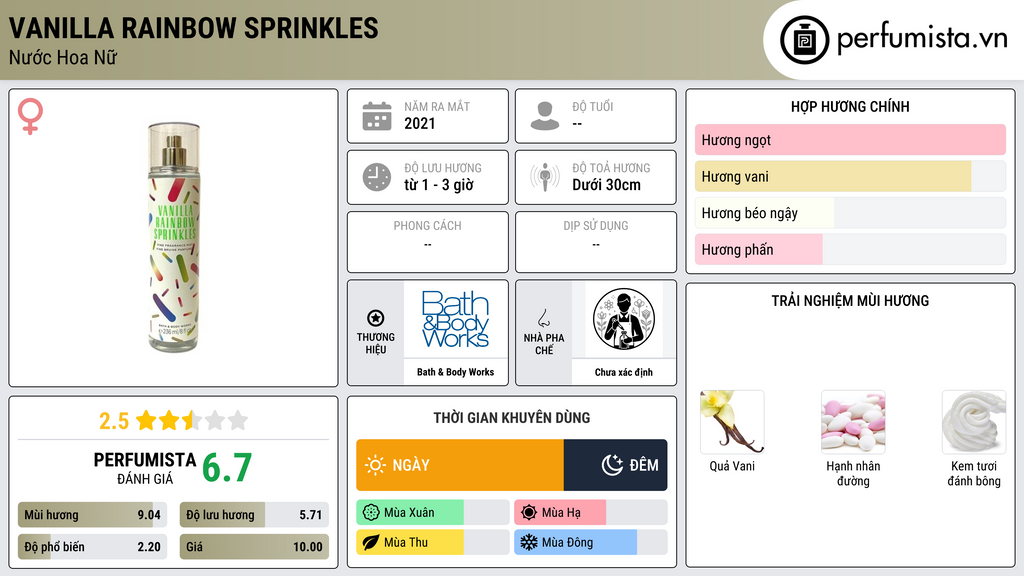Click the nose icon above Nhà pha chế
The width and height of the screenshot is (1024, 576).
[543, 318]
